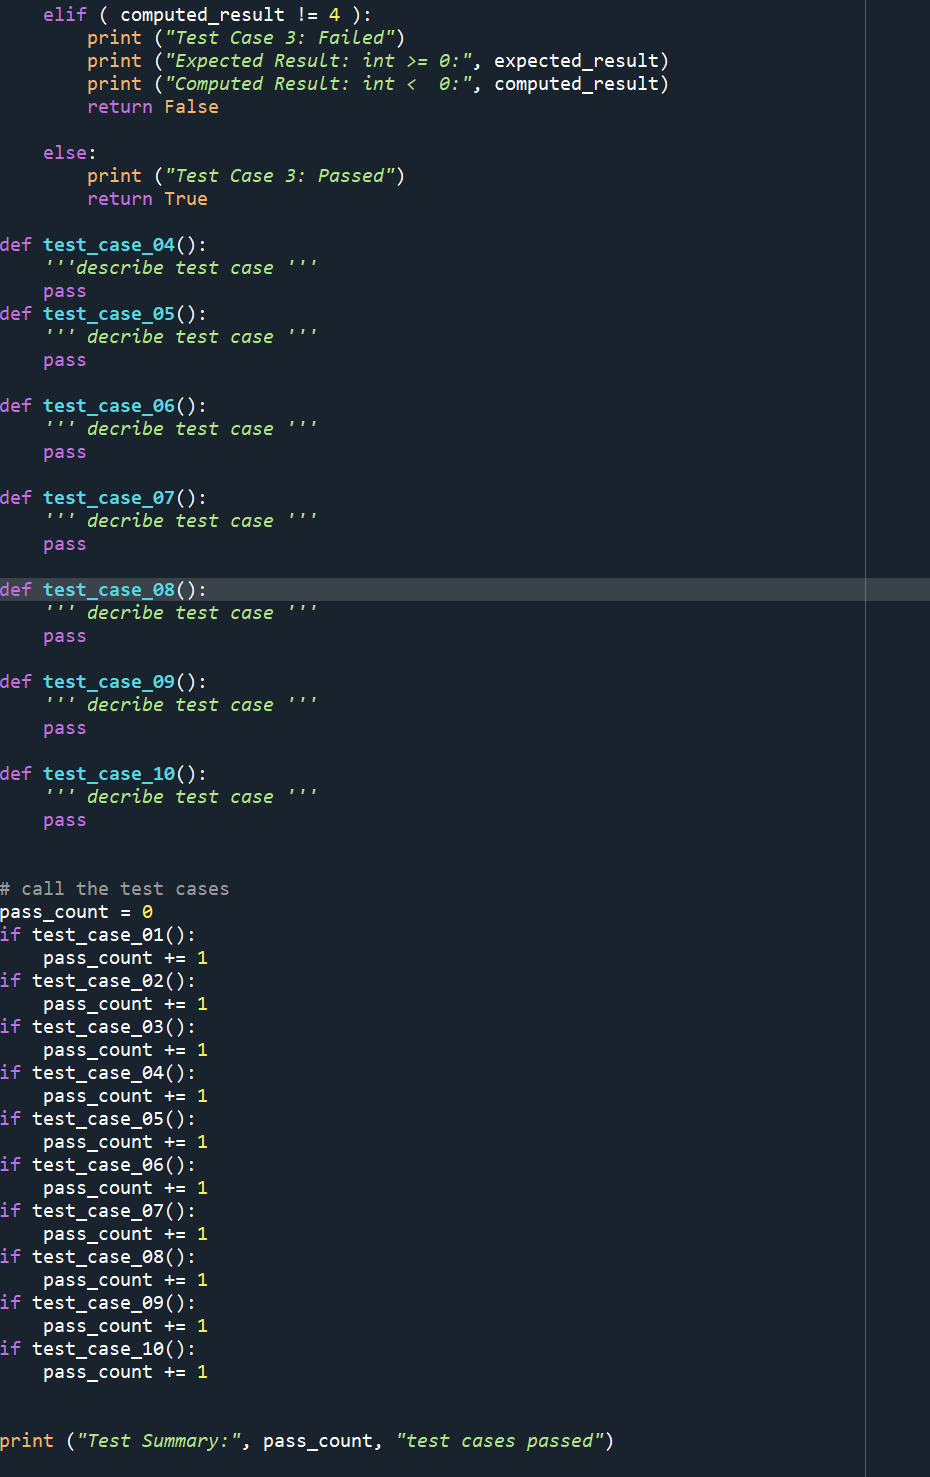
Task: Click the pass_count = 0 assignment
Action: pos(75,911)
